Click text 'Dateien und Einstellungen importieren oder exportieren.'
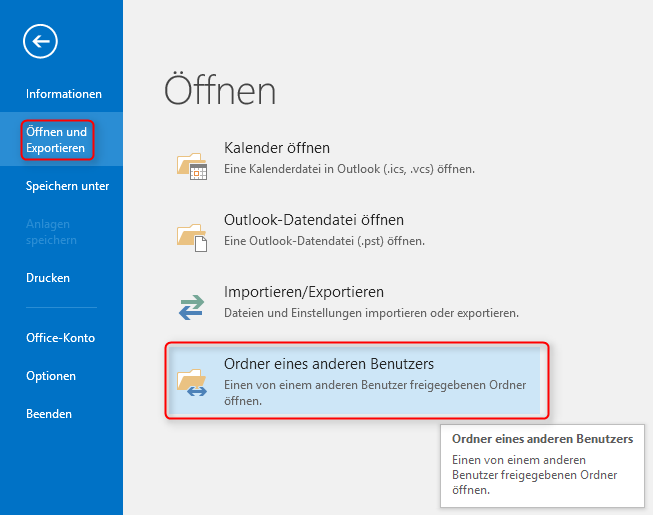 point(371,313)
